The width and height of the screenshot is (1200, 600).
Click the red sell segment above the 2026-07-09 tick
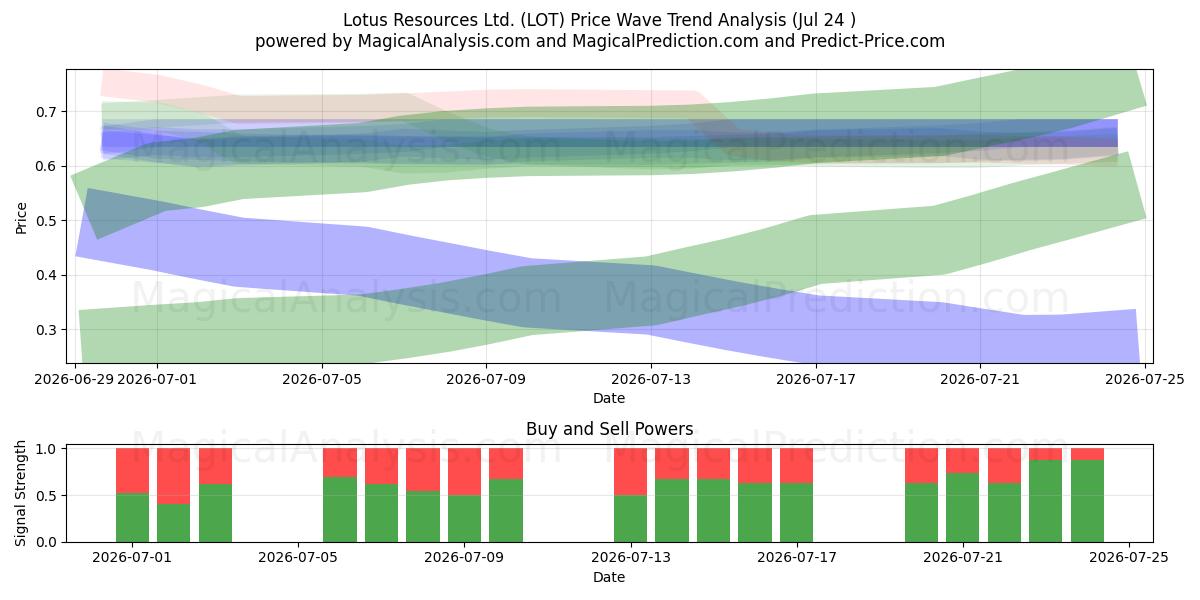pyautogui.click(x=465, y=472)
